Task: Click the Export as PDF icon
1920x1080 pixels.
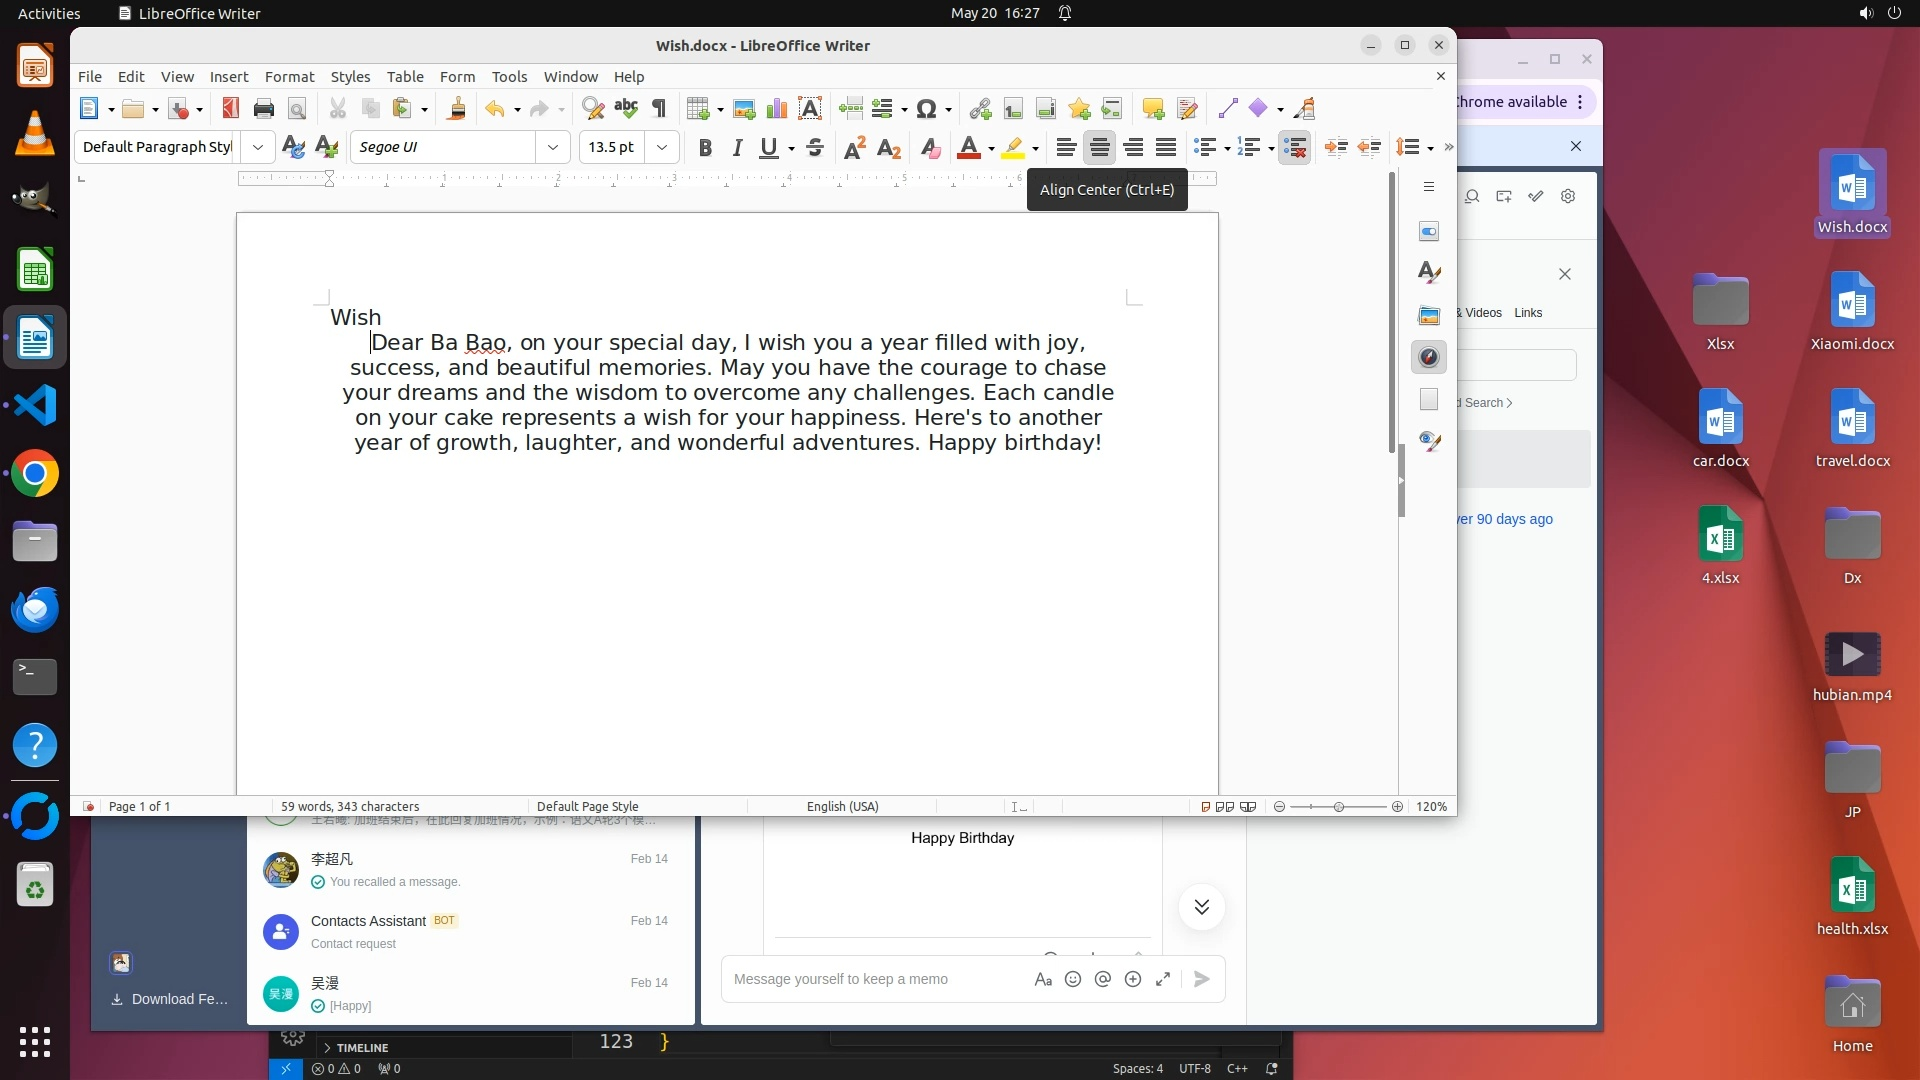Action: [x=231, y=109]
